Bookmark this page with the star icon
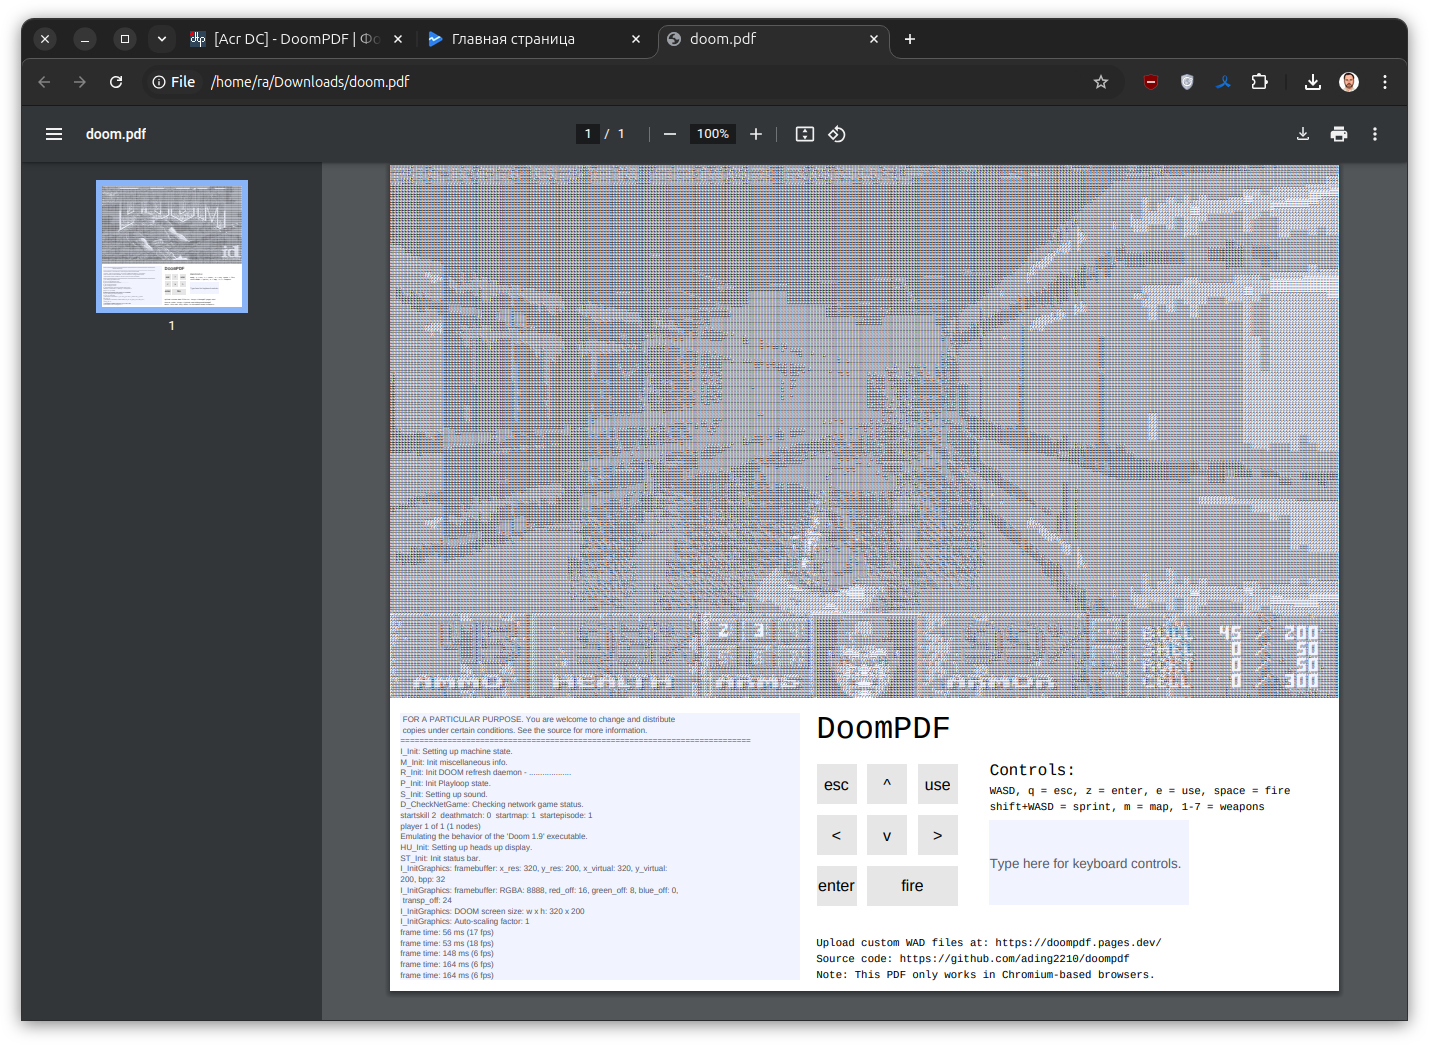Image resolution: width=1429 pixels, height=1045 pixels. pos(1101,82)
